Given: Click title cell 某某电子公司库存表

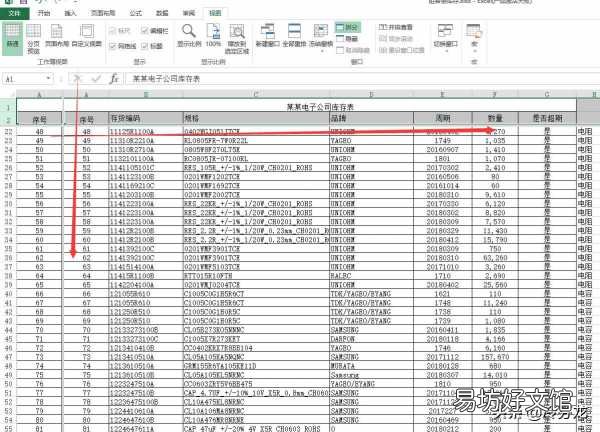Looking at the screenshot, I should (x=320, y=107).
